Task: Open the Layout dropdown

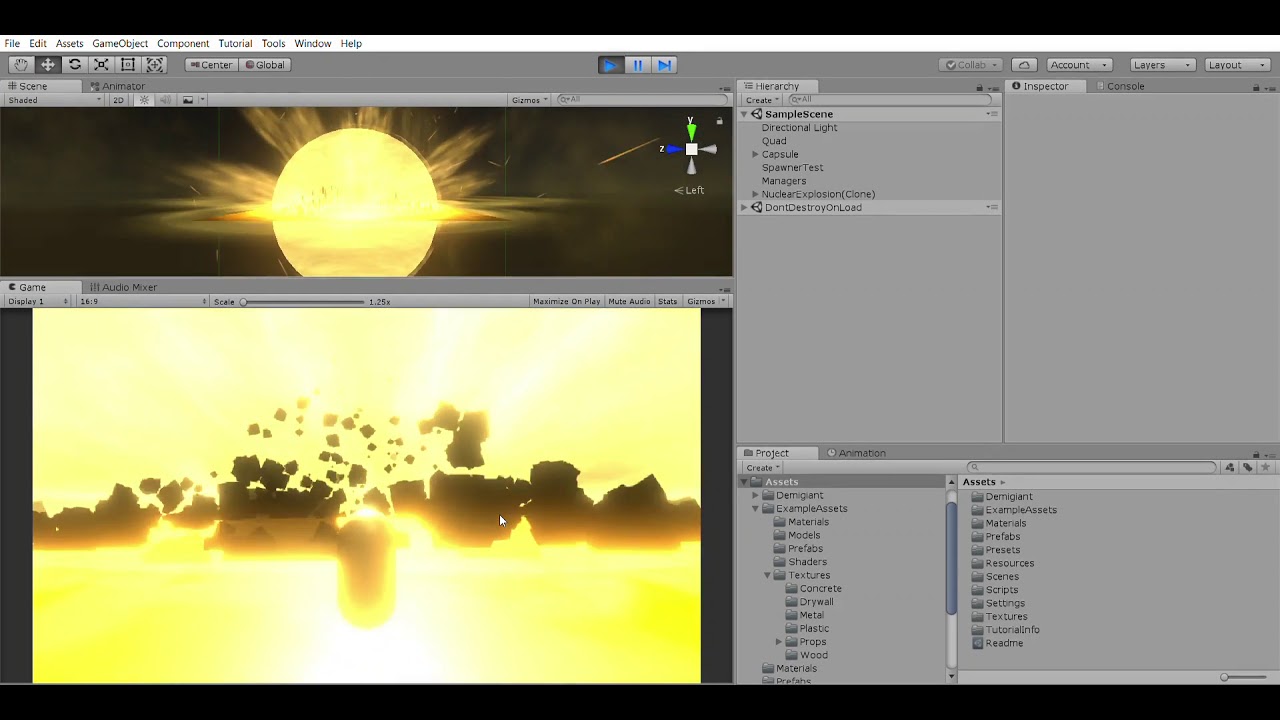Action: coord(1237,65)
